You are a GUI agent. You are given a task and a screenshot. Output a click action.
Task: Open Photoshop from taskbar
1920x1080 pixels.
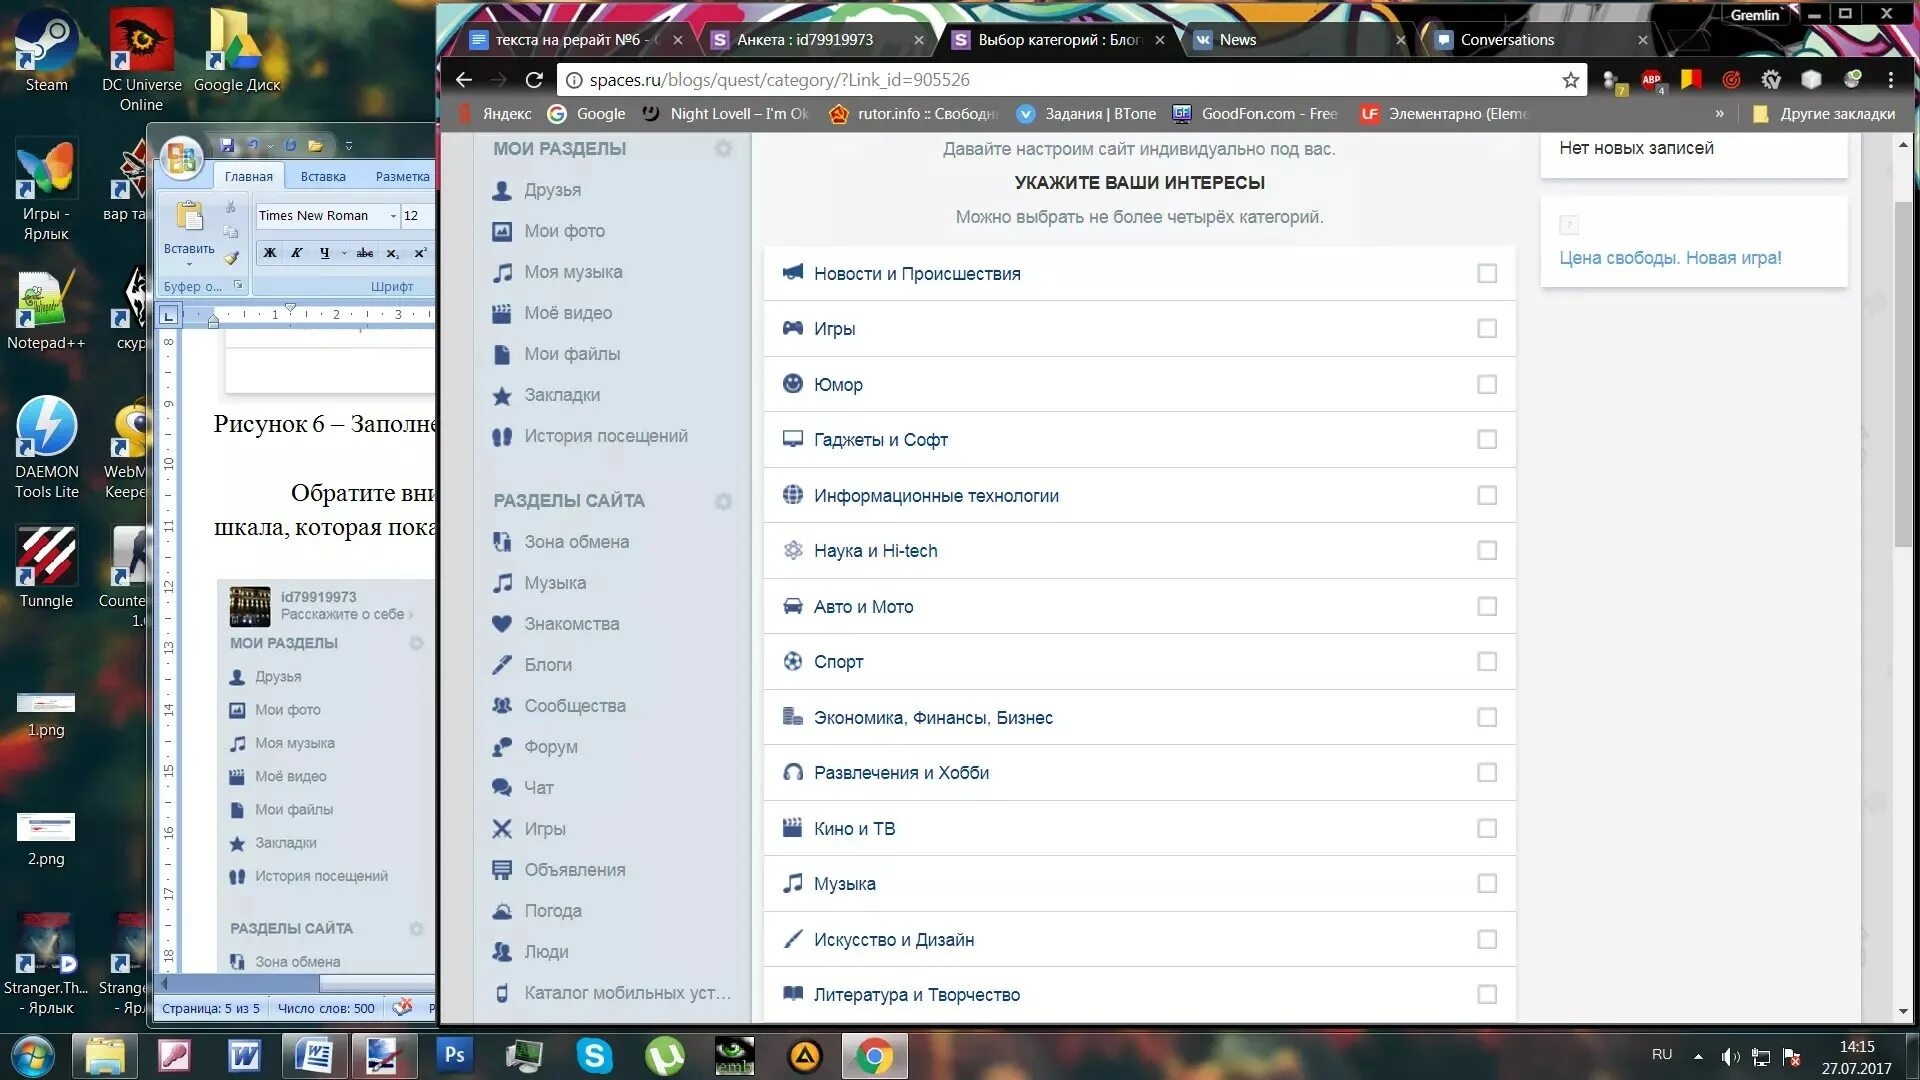point(454,1054)
